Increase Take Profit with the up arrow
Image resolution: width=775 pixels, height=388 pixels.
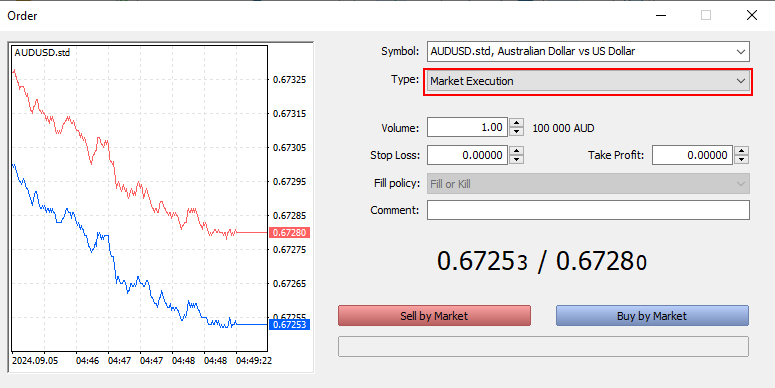coord(741,151)
